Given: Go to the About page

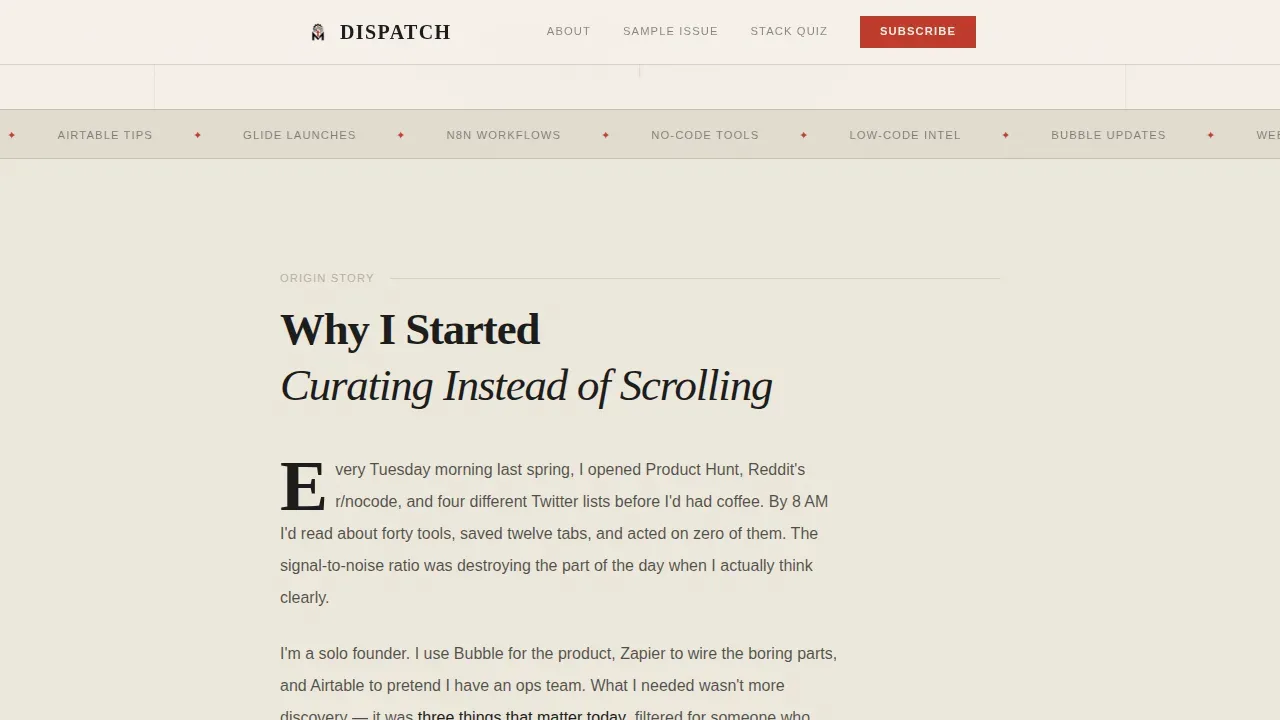Looking at the screenshot, I should (x=568, y=31).
